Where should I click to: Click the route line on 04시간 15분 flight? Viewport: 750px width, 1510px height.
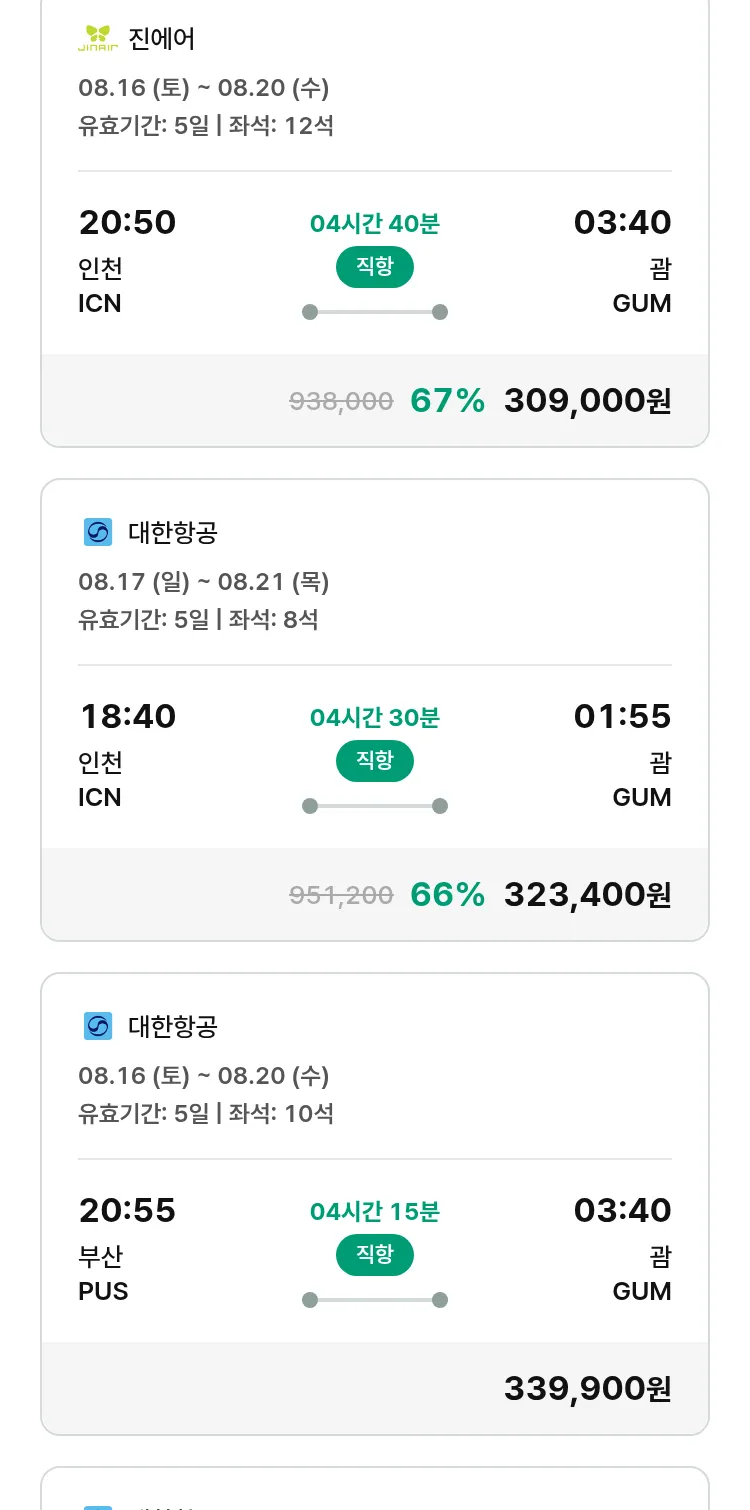click(x=375, y=1300)
